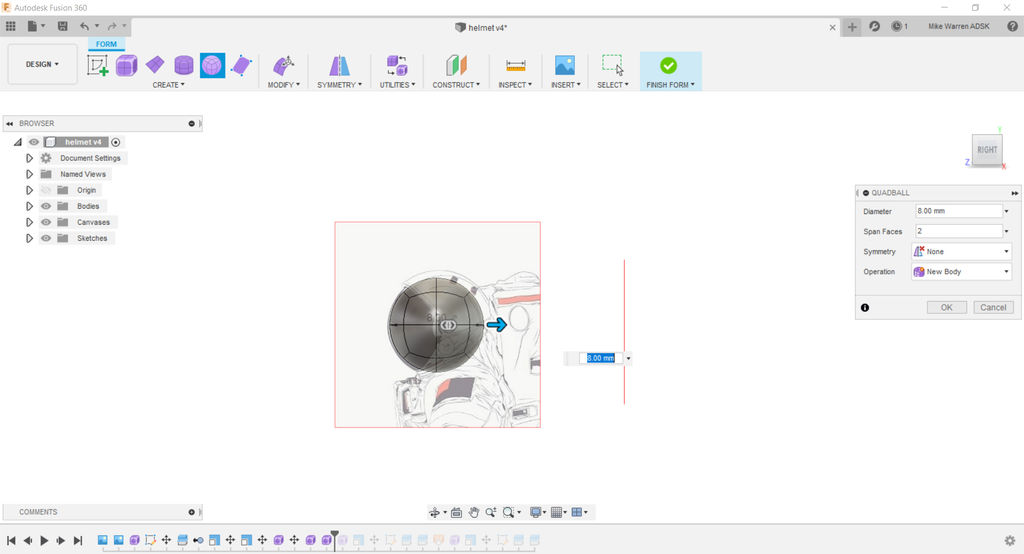Expand the Sketches tree node
This screenshot has height=554, width=1024.
tap(29, 238)
